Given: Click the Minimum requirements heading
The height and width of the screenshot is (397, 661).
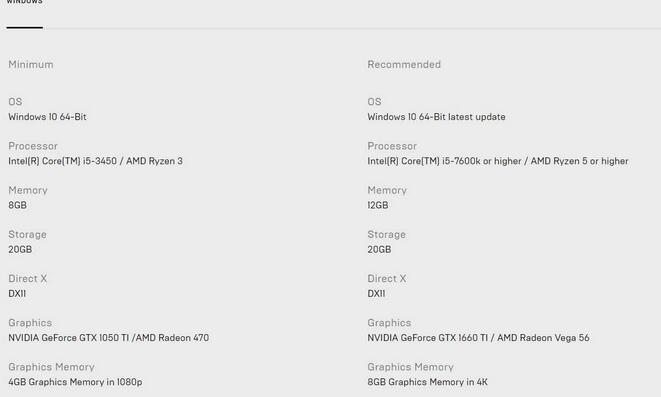Looking at the screenshot, I should point(31,64).
